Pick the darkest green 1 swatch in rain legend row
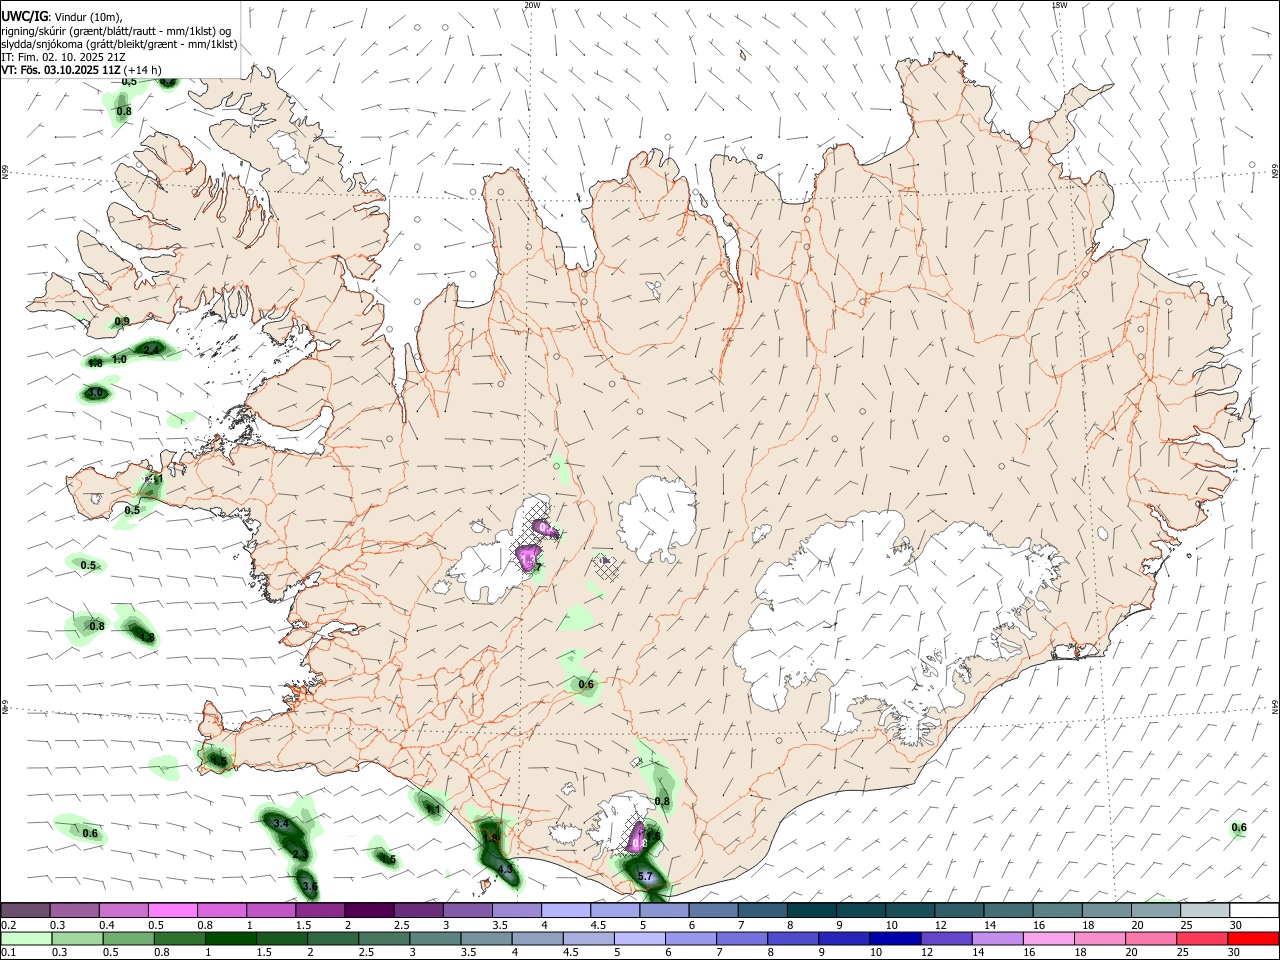The height and width of the screenshot is (960, 1280). [x=231, y=938]
